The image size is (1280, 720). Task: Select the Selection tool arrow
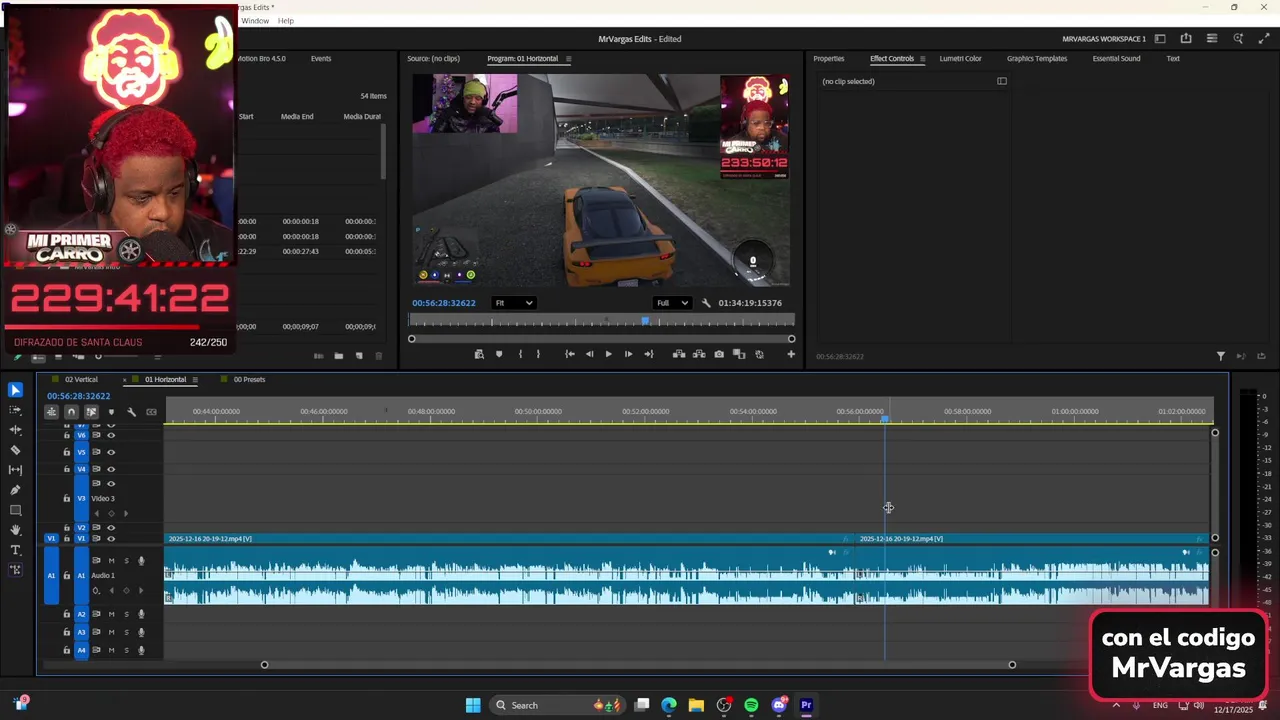pyautogui.click(x=15, y=390)
